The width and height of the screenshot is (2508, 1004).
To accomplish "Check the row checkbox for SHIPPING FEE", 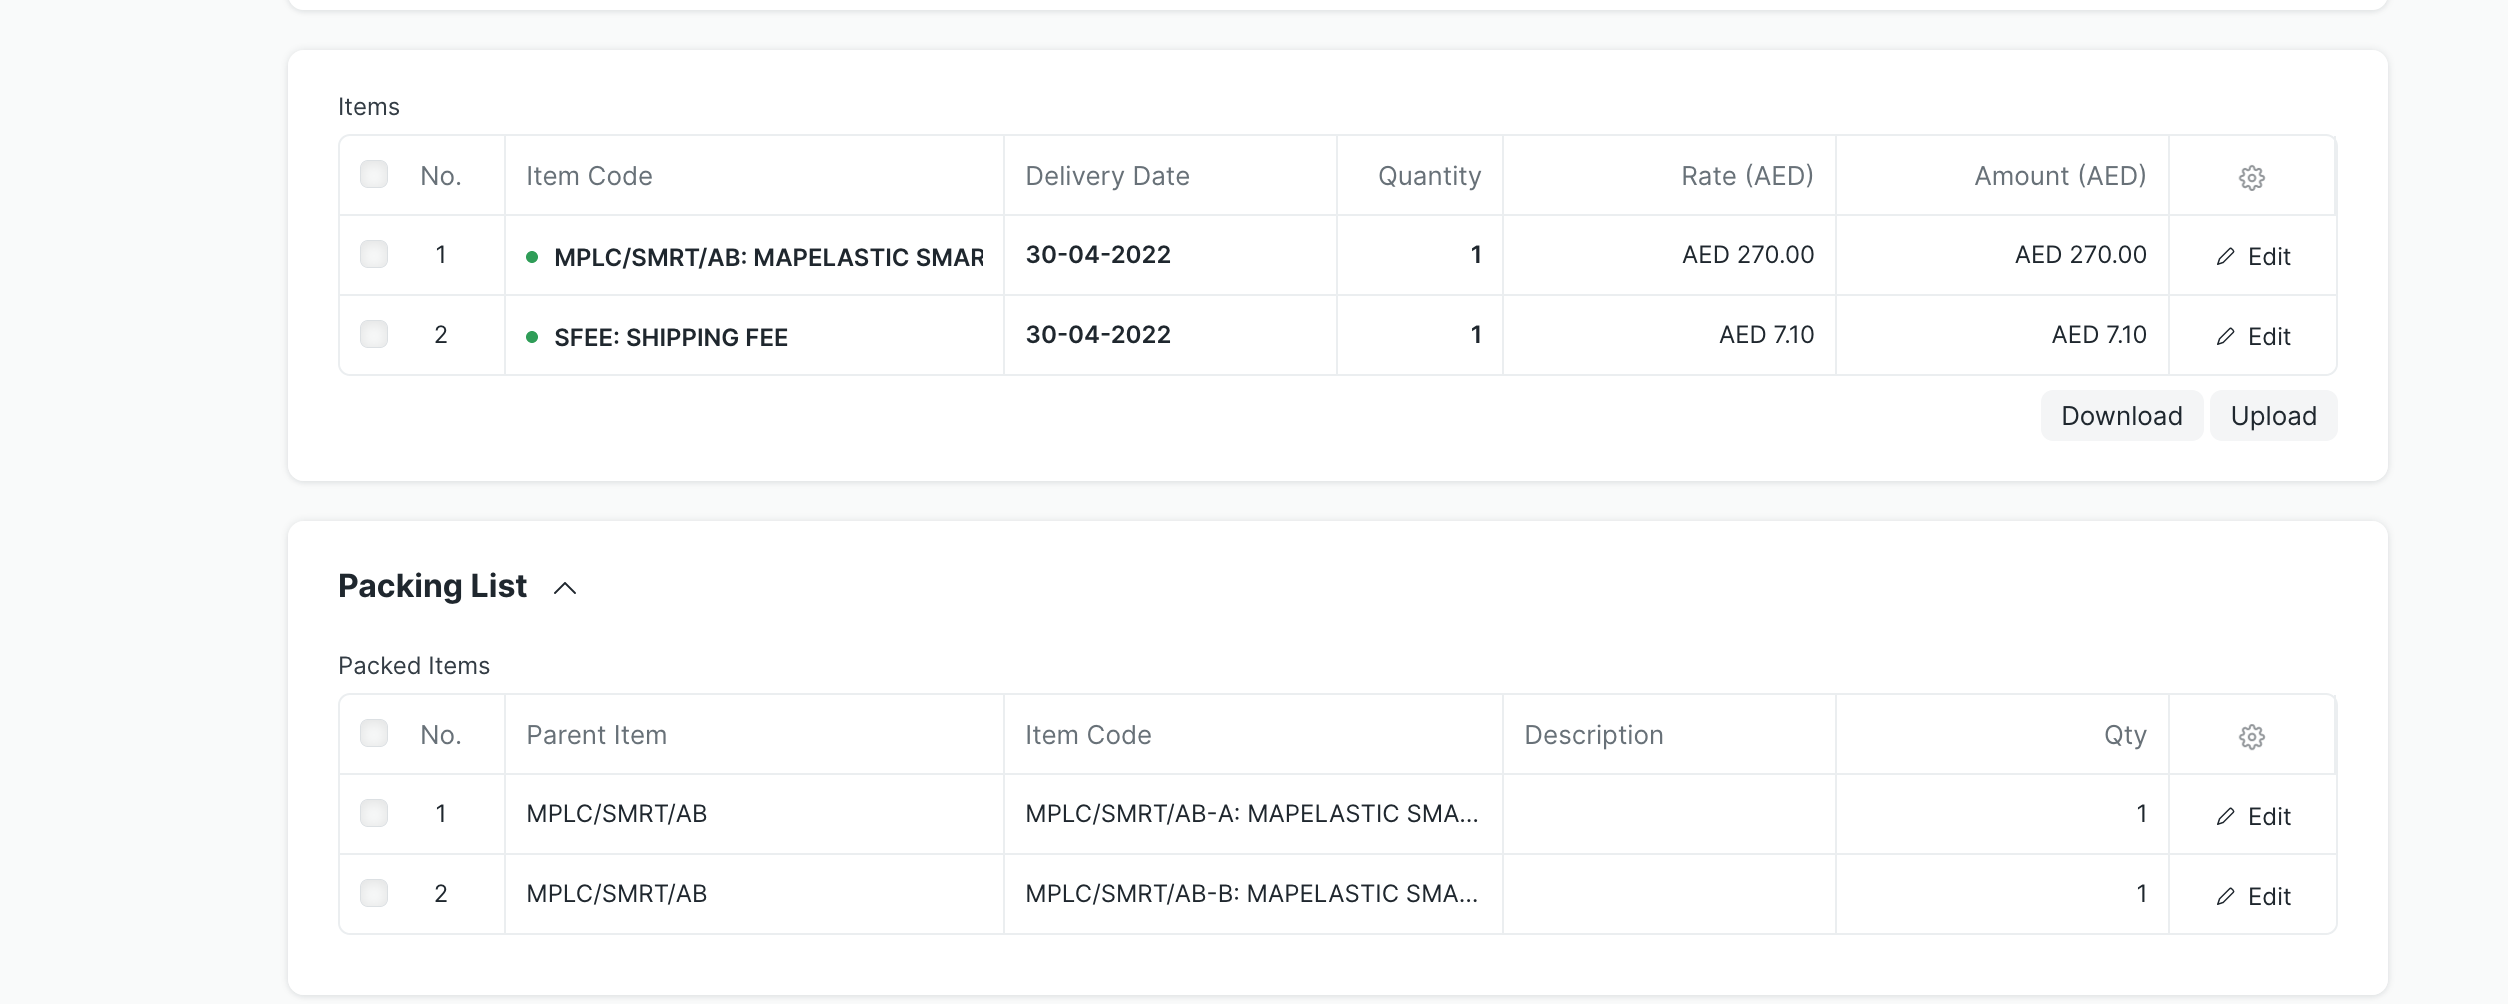I will click(375, 334).
